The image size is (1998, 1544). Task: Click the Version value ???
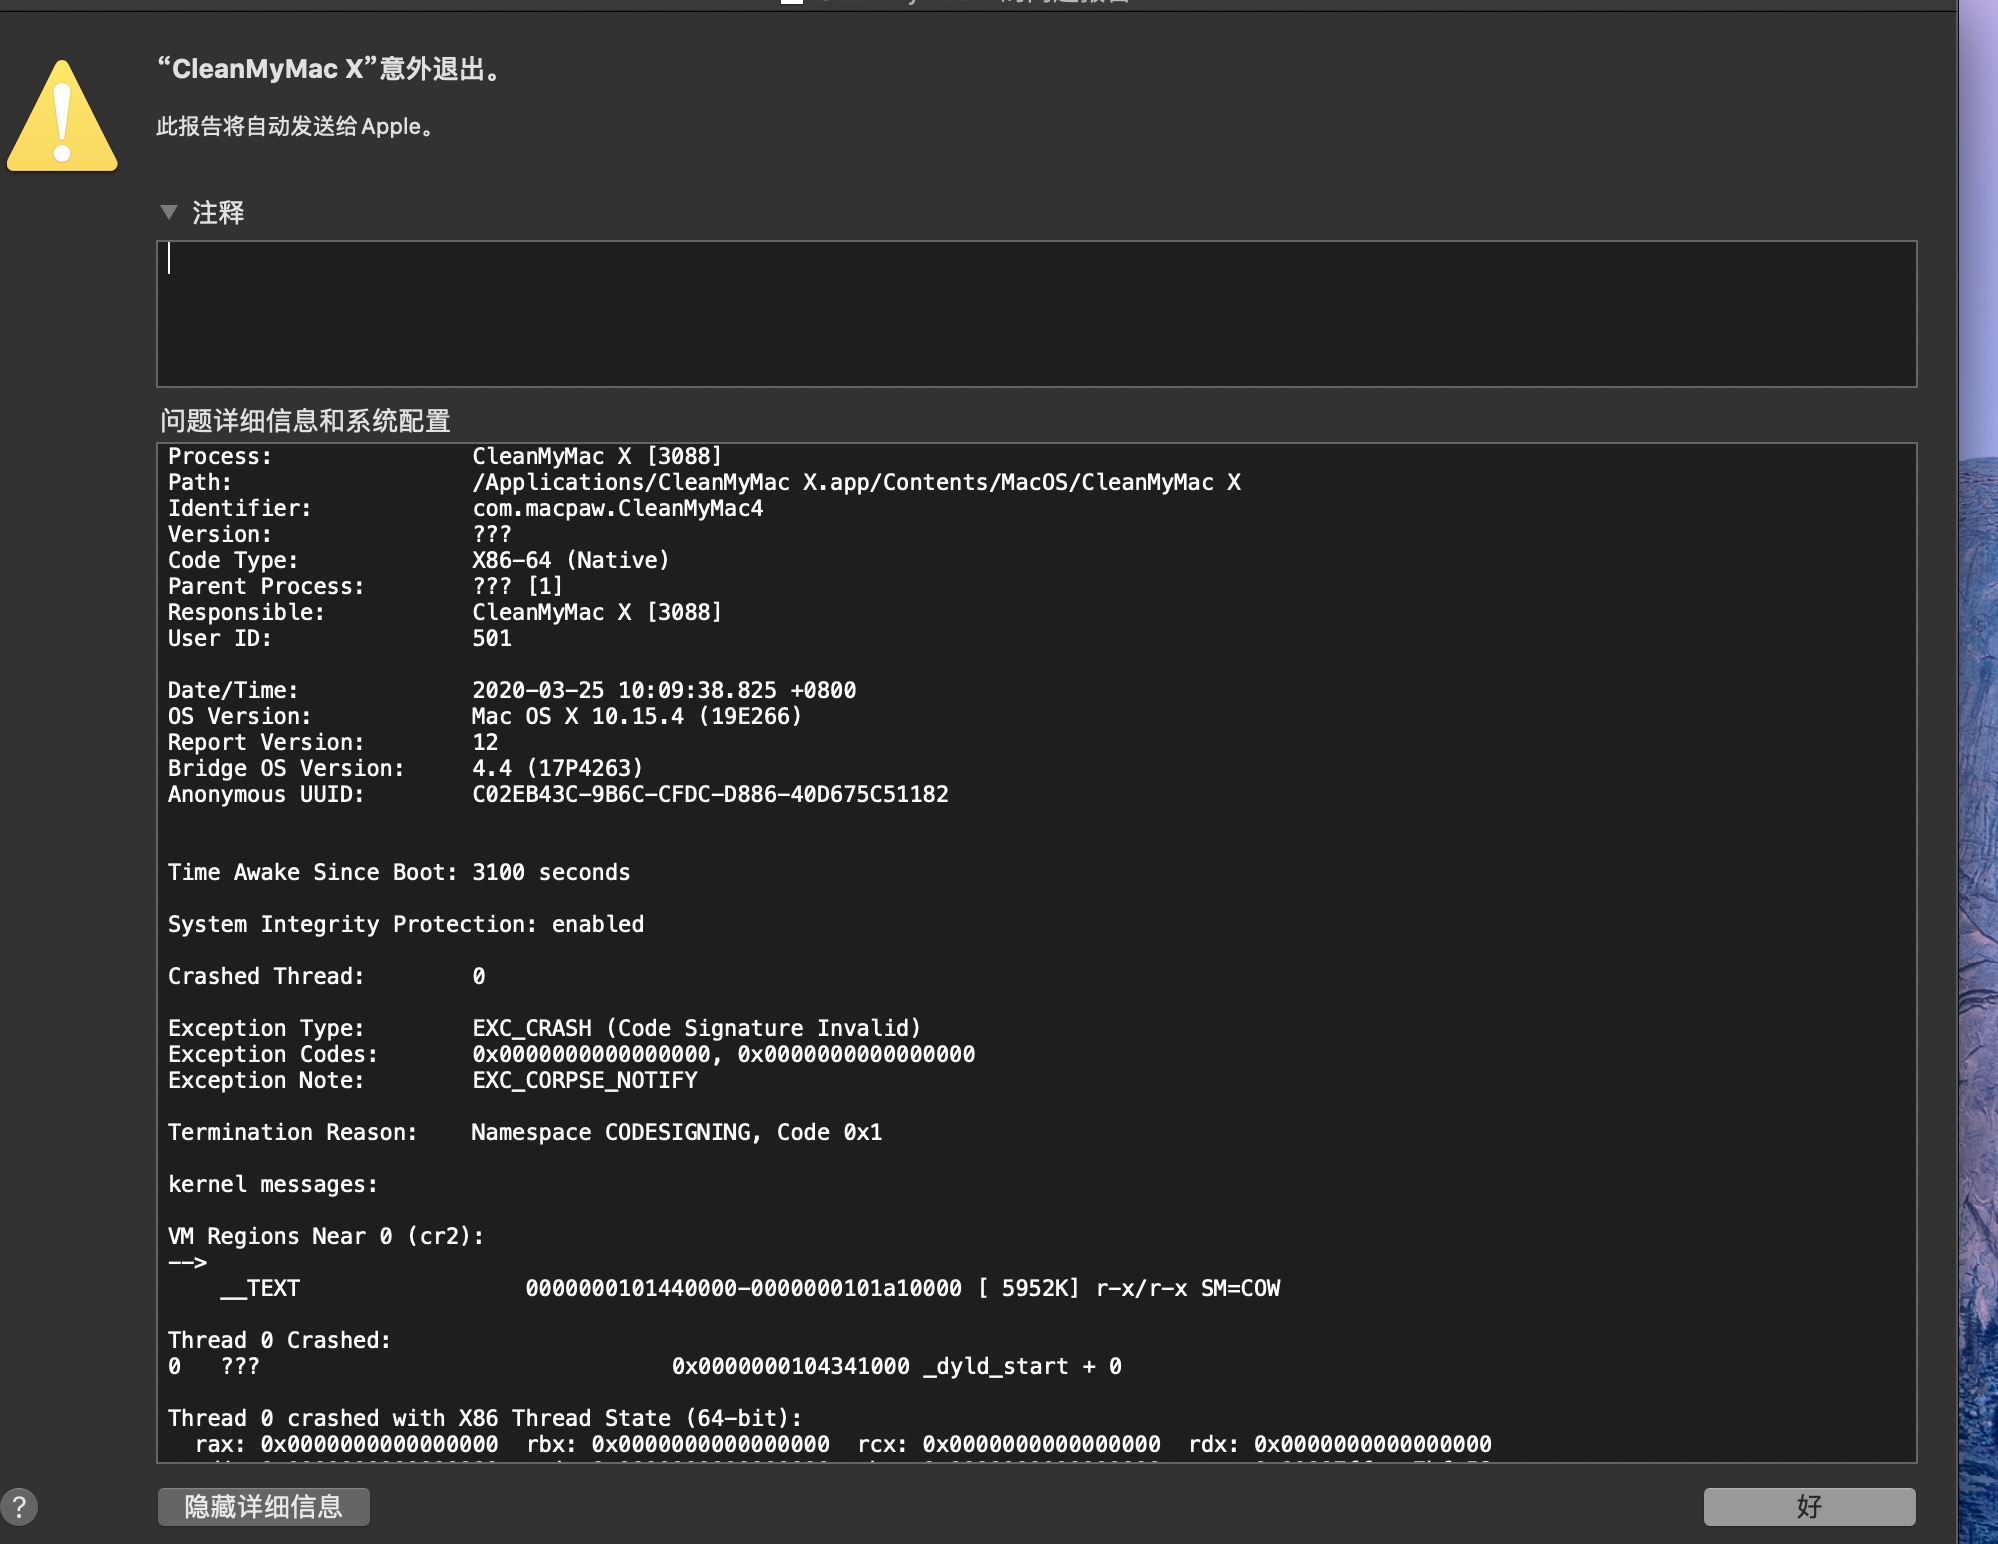(x=491, y=534)
